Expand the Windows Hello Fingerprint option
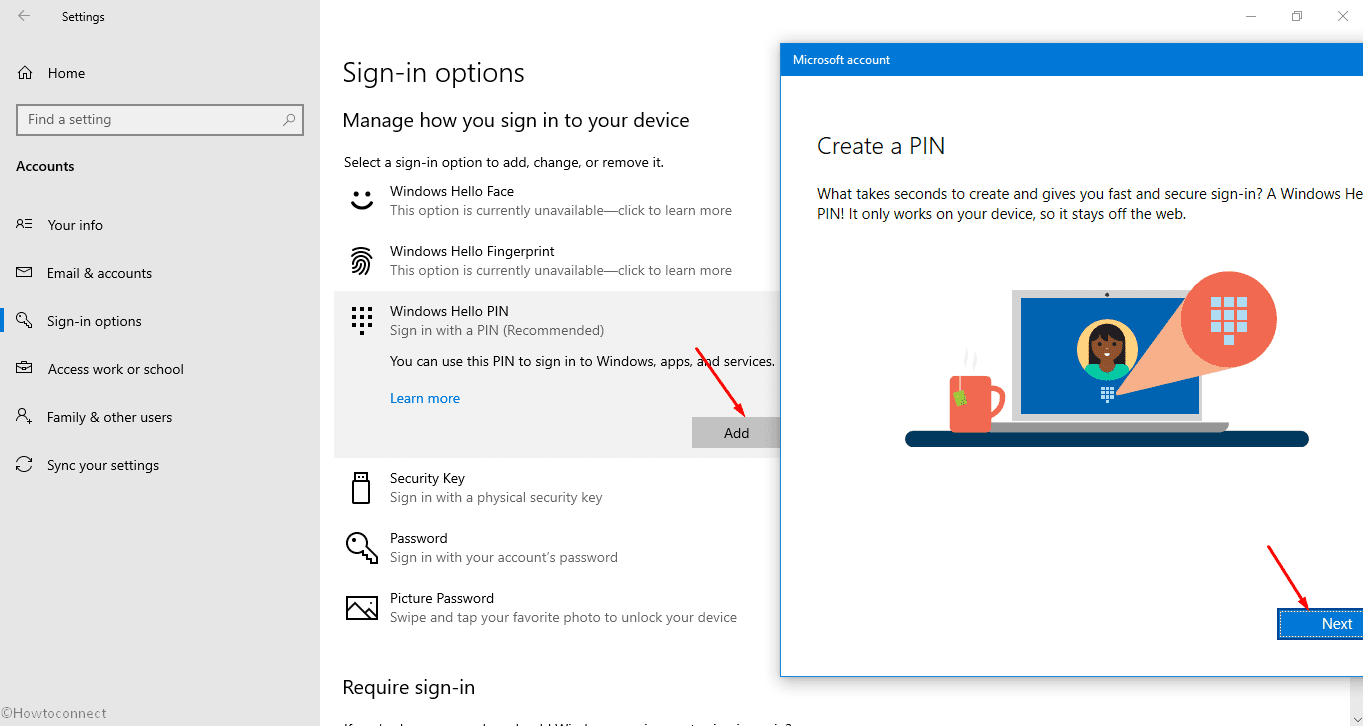The width and height of the screenshot is (1363, 726). [x=557, y=260]
